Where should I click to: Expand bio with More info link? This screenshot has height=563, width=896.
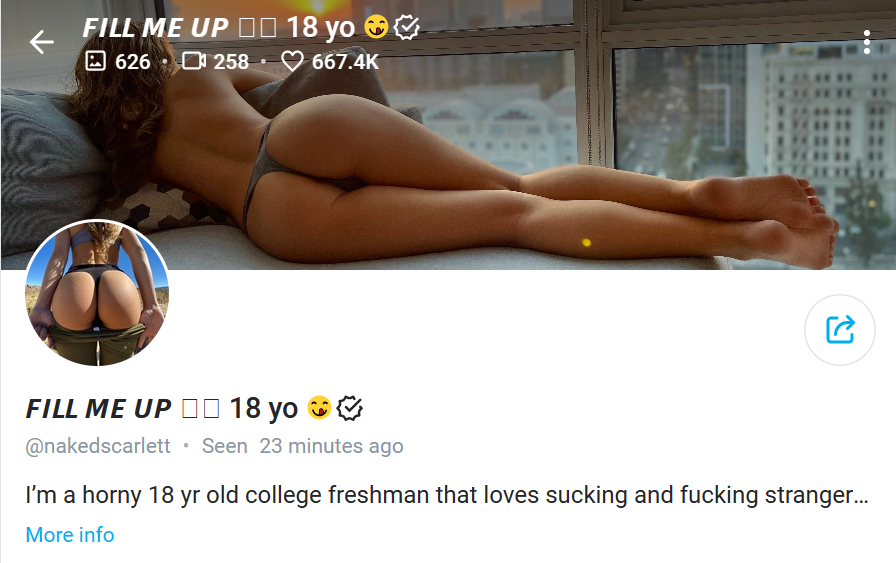pyautogui.click(x=70, y=535)
